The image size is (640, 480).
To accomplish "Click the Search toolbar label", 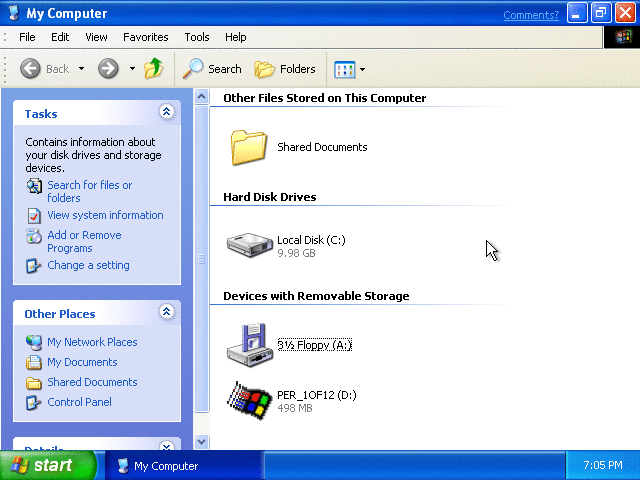I will click(x=224, y=69).
